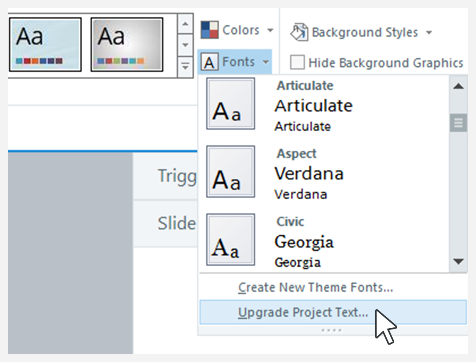The height and width of the screenshot is (362, 476).
Task: Click the Colors palette icon
Action: point(210,30)
